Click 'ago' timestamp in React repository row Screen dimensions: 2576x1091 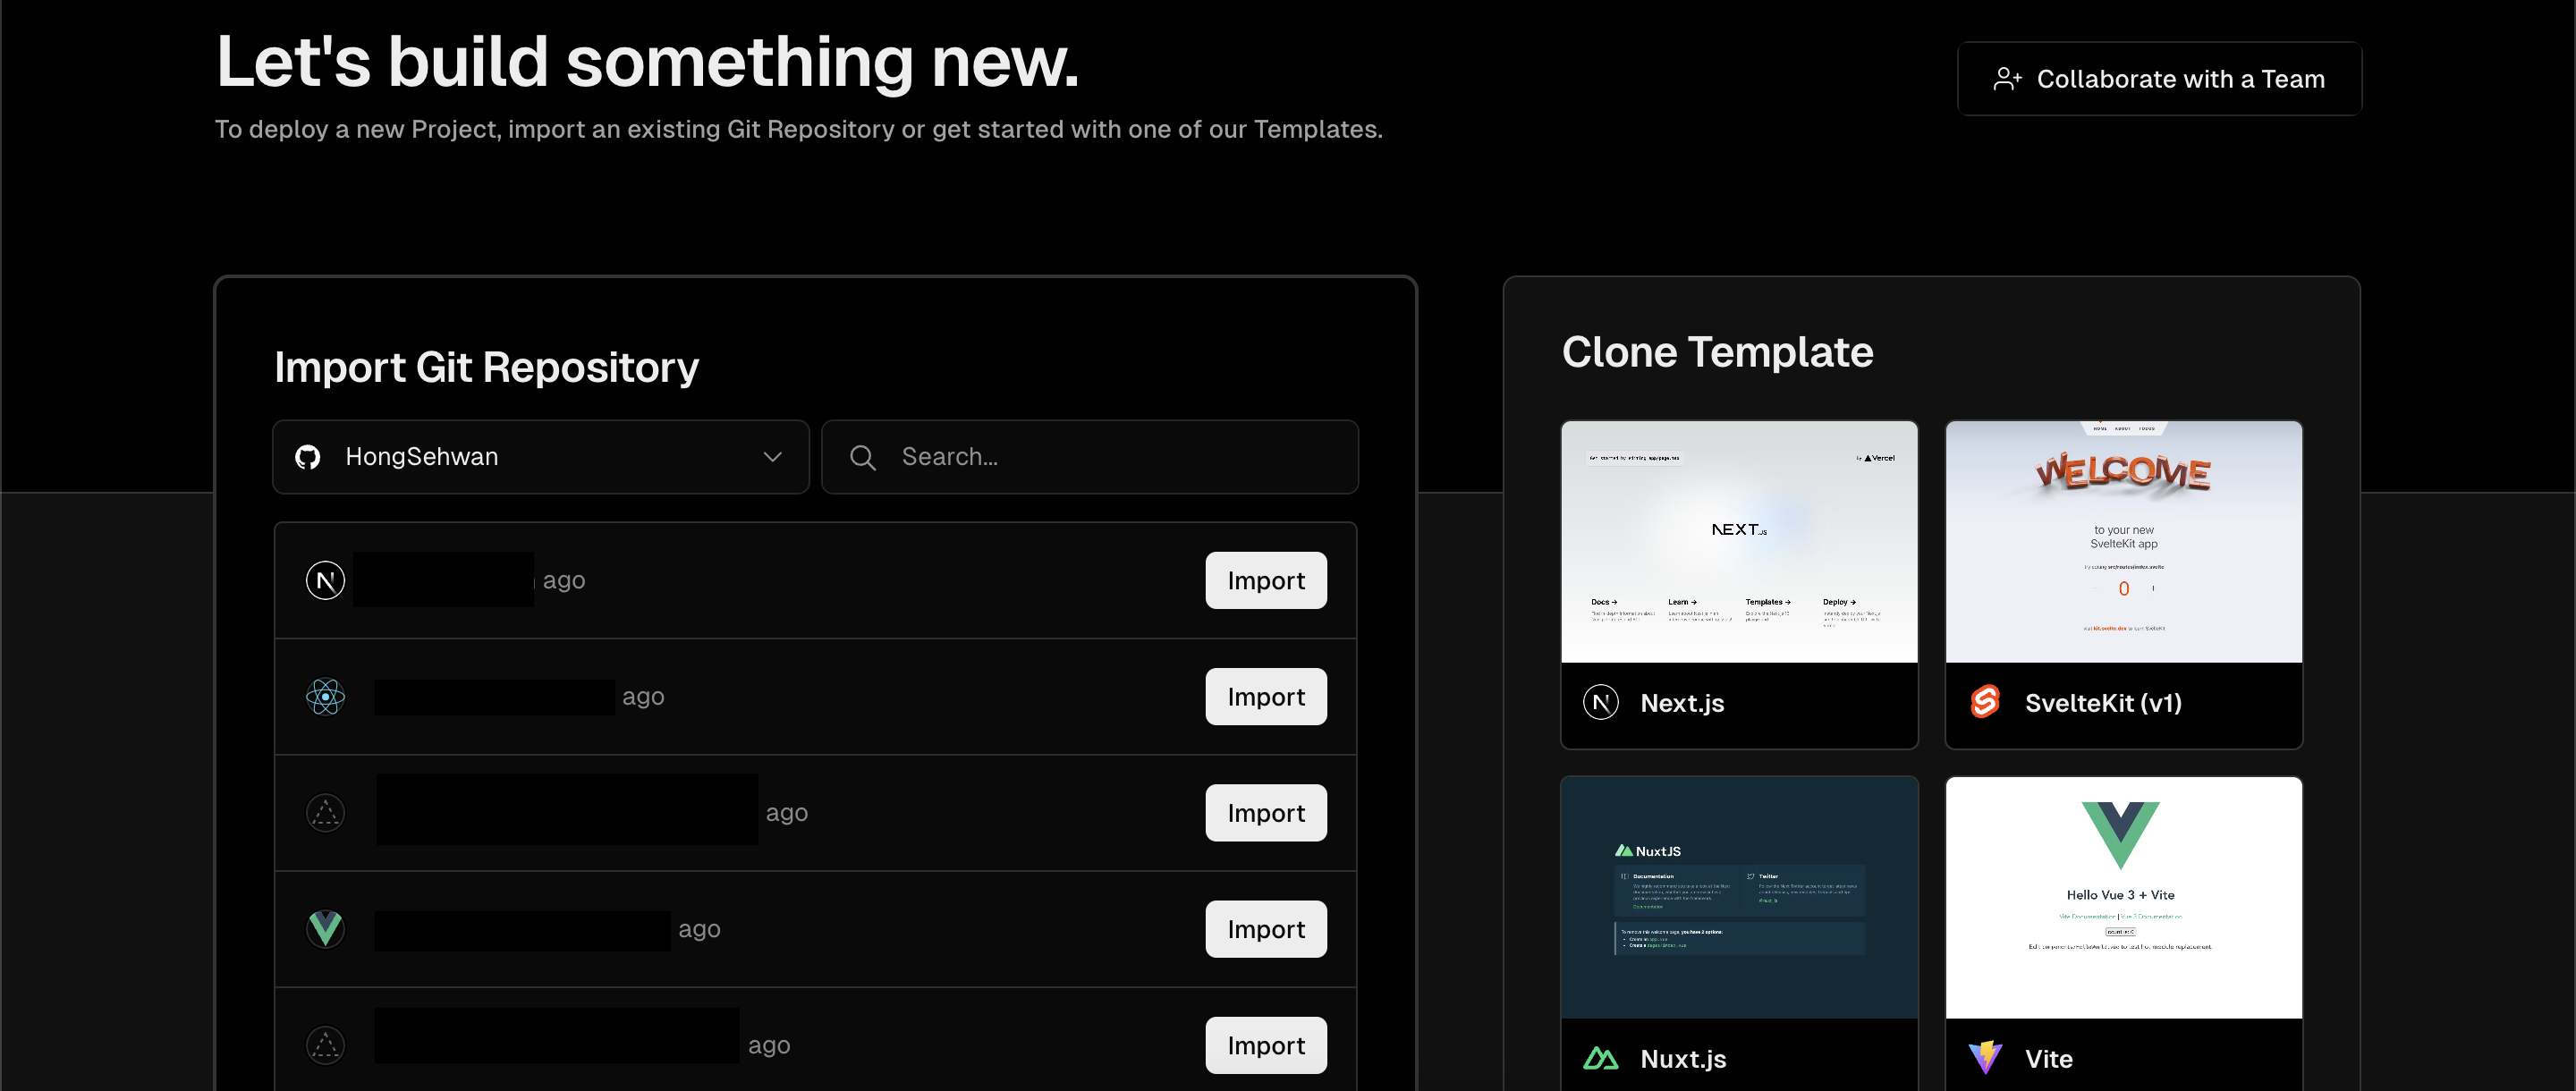pyautogui.click(x=643, y=697)
